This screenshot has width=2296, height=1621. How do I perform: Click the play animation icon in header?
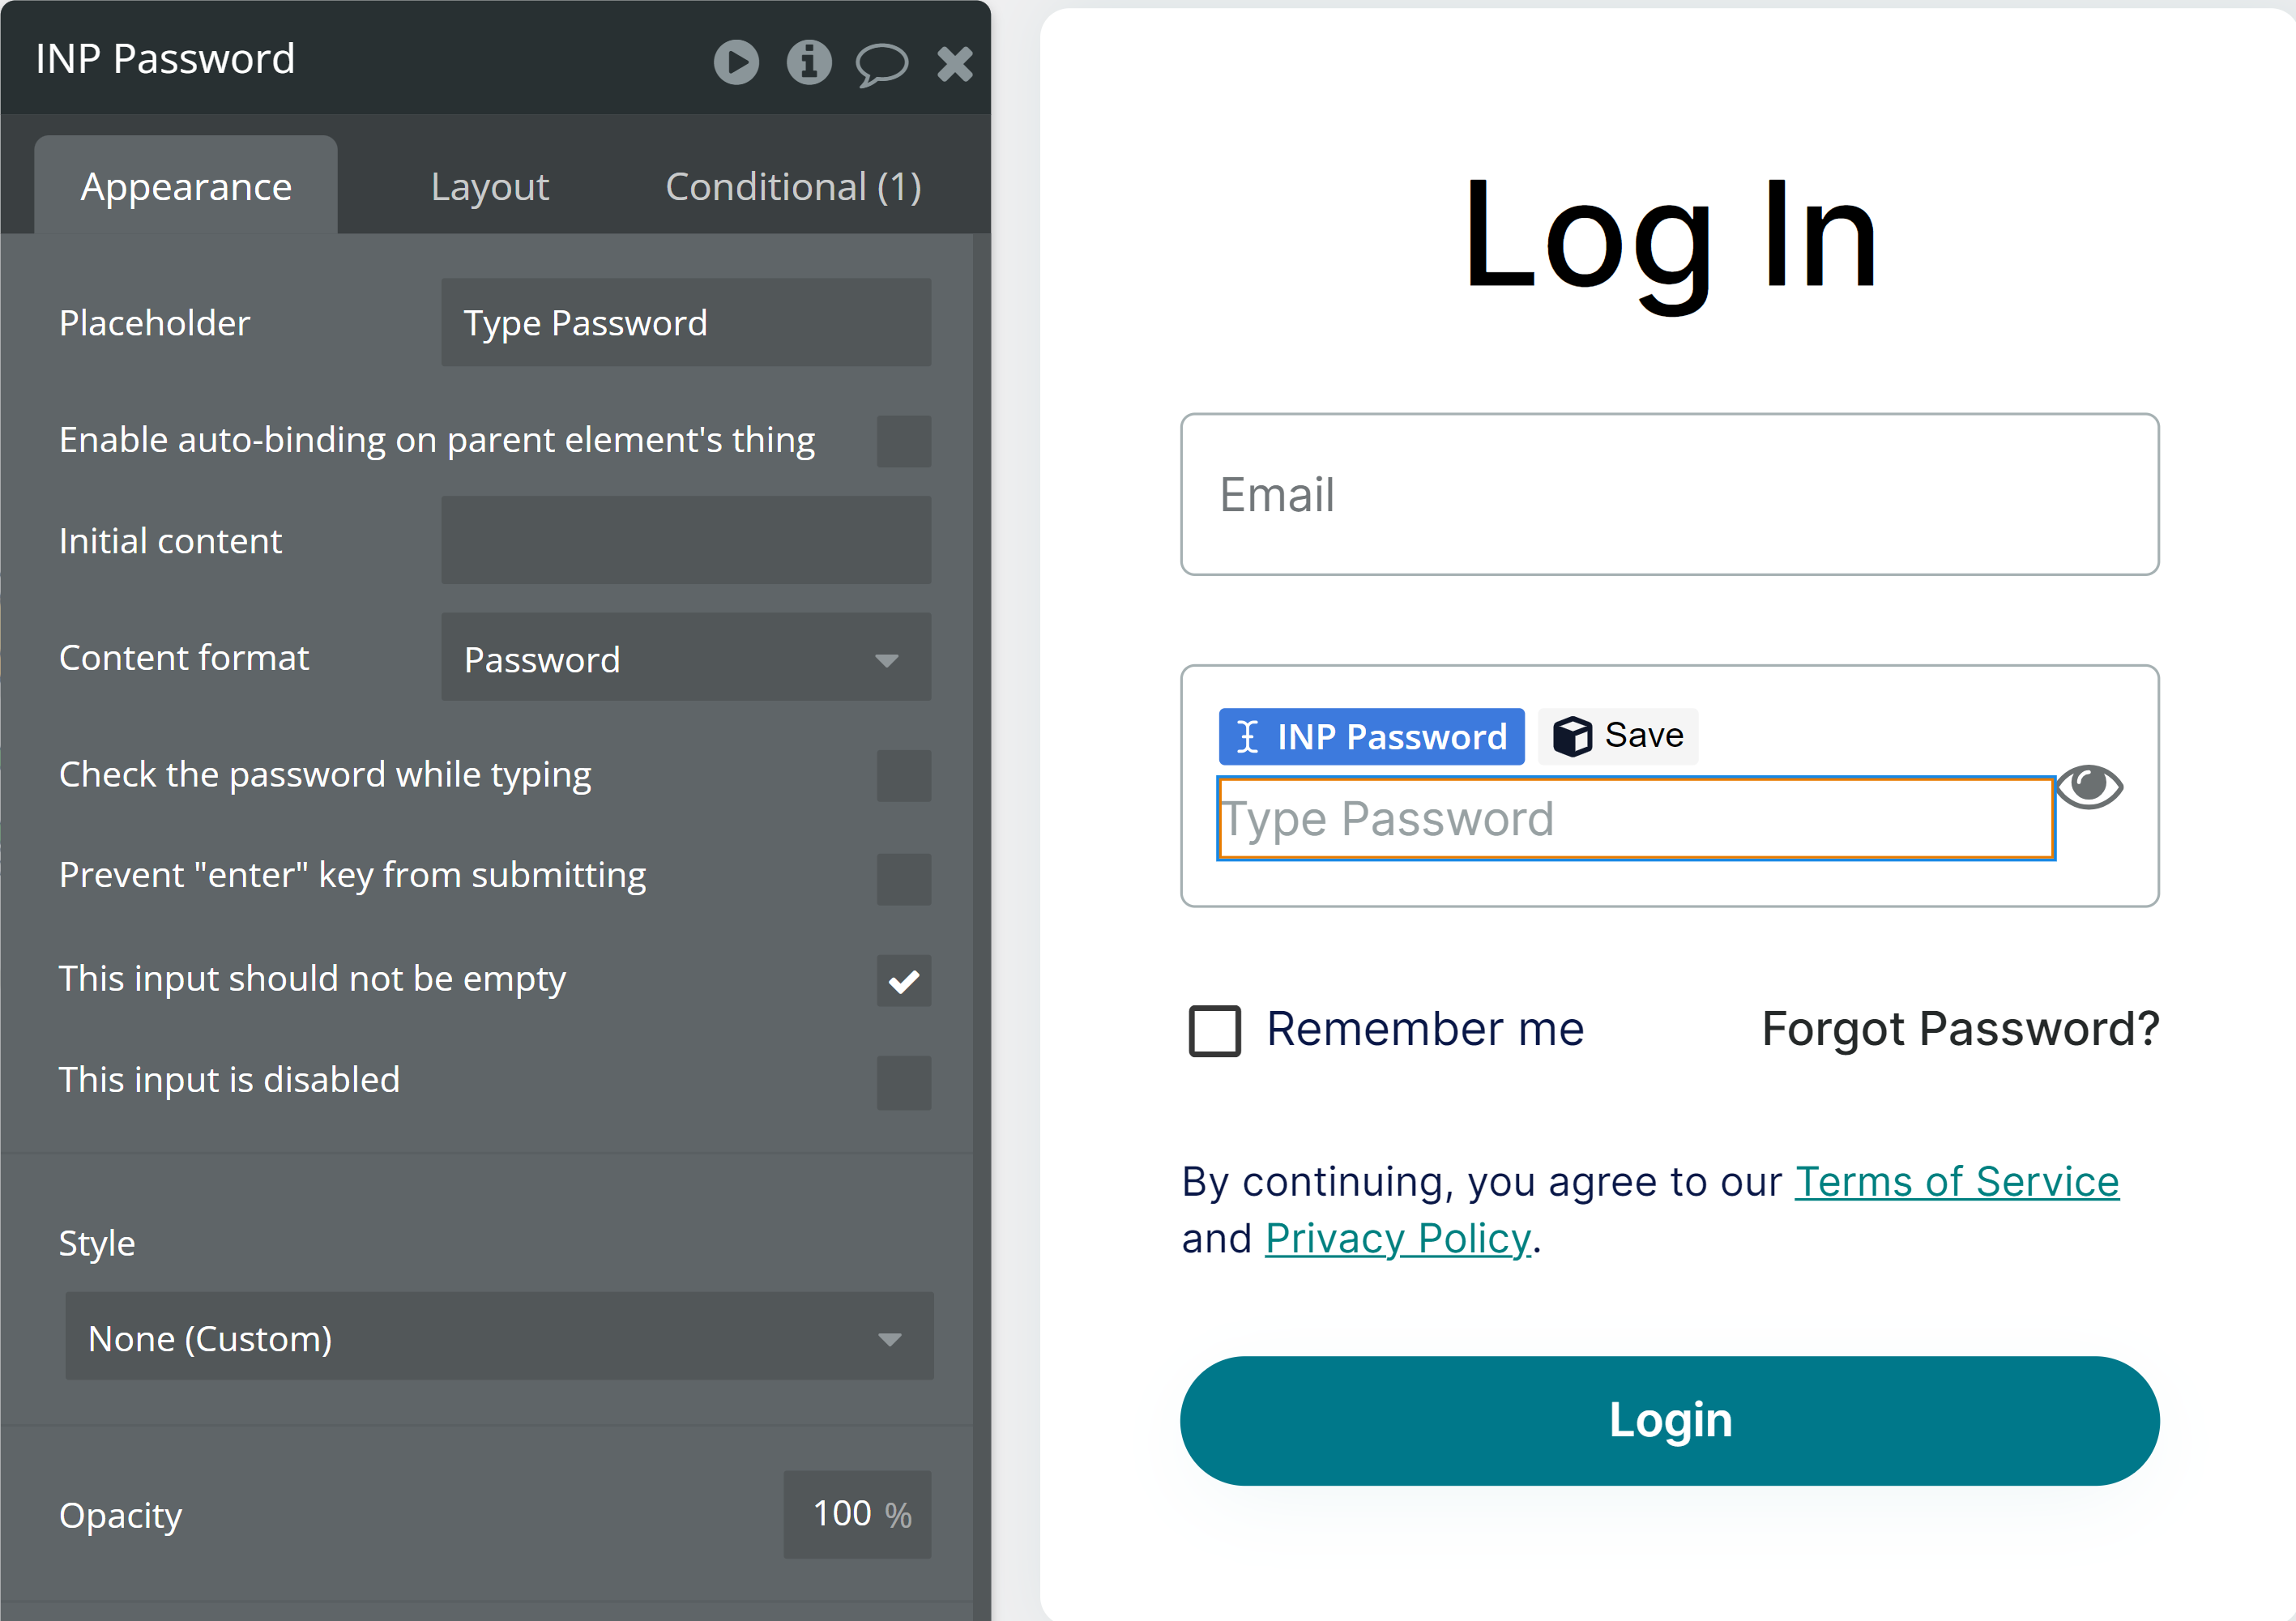click(x=736, y=62)
